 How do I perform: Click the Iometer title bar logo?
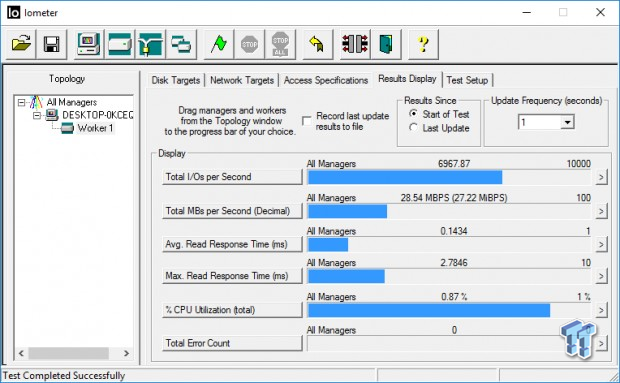(x=13, y=13)
